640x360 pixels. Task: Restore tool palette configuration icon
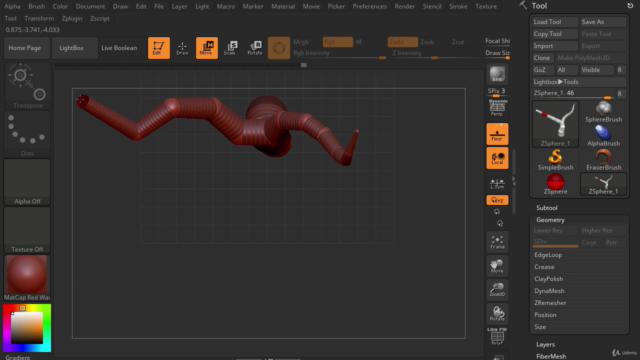point(630,6)
